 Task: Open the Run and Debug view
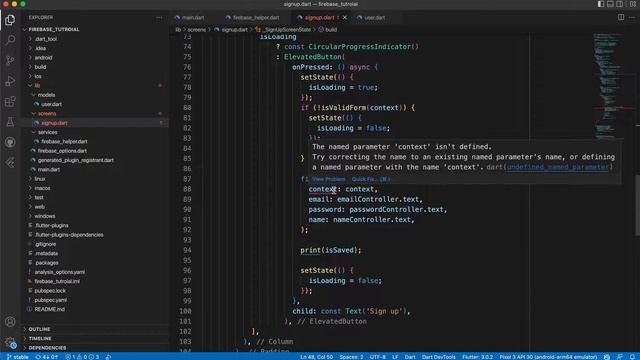pos(10,81)
